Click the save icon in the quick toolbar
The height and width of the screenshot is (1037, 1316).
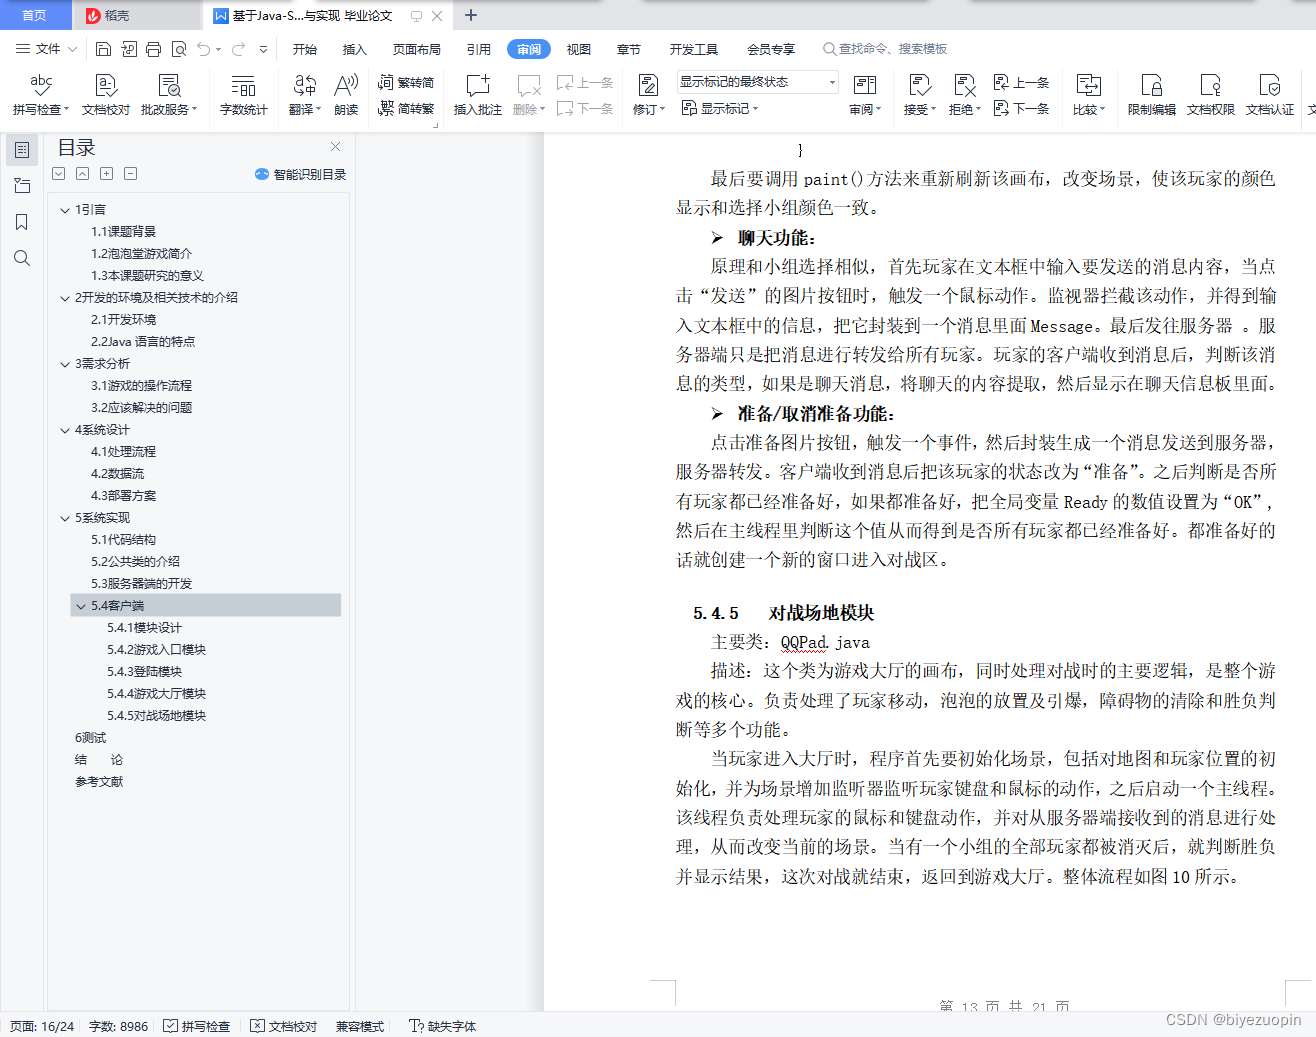click(103, 49)
